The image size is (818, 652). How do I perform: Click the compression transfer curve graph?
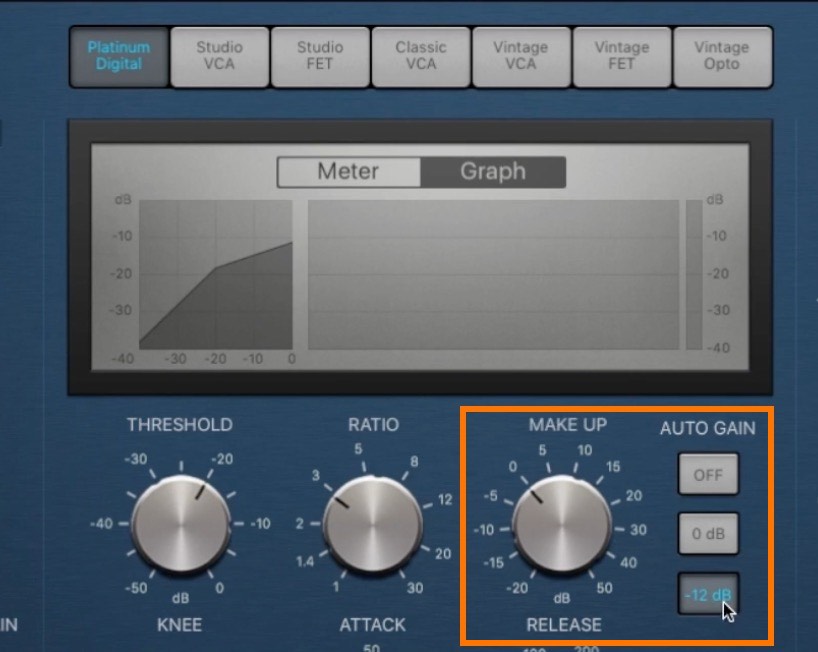click(215, 273)
